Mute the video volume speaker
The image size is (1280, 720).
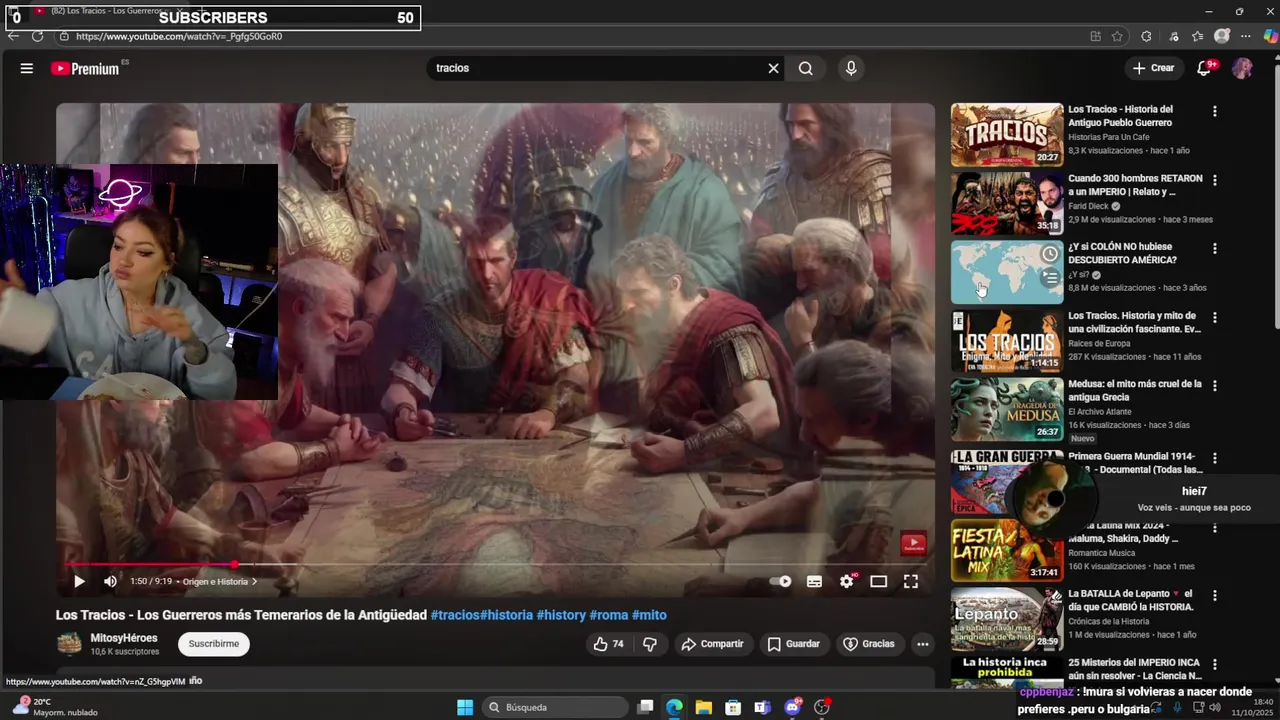click(x=111, y=581)
